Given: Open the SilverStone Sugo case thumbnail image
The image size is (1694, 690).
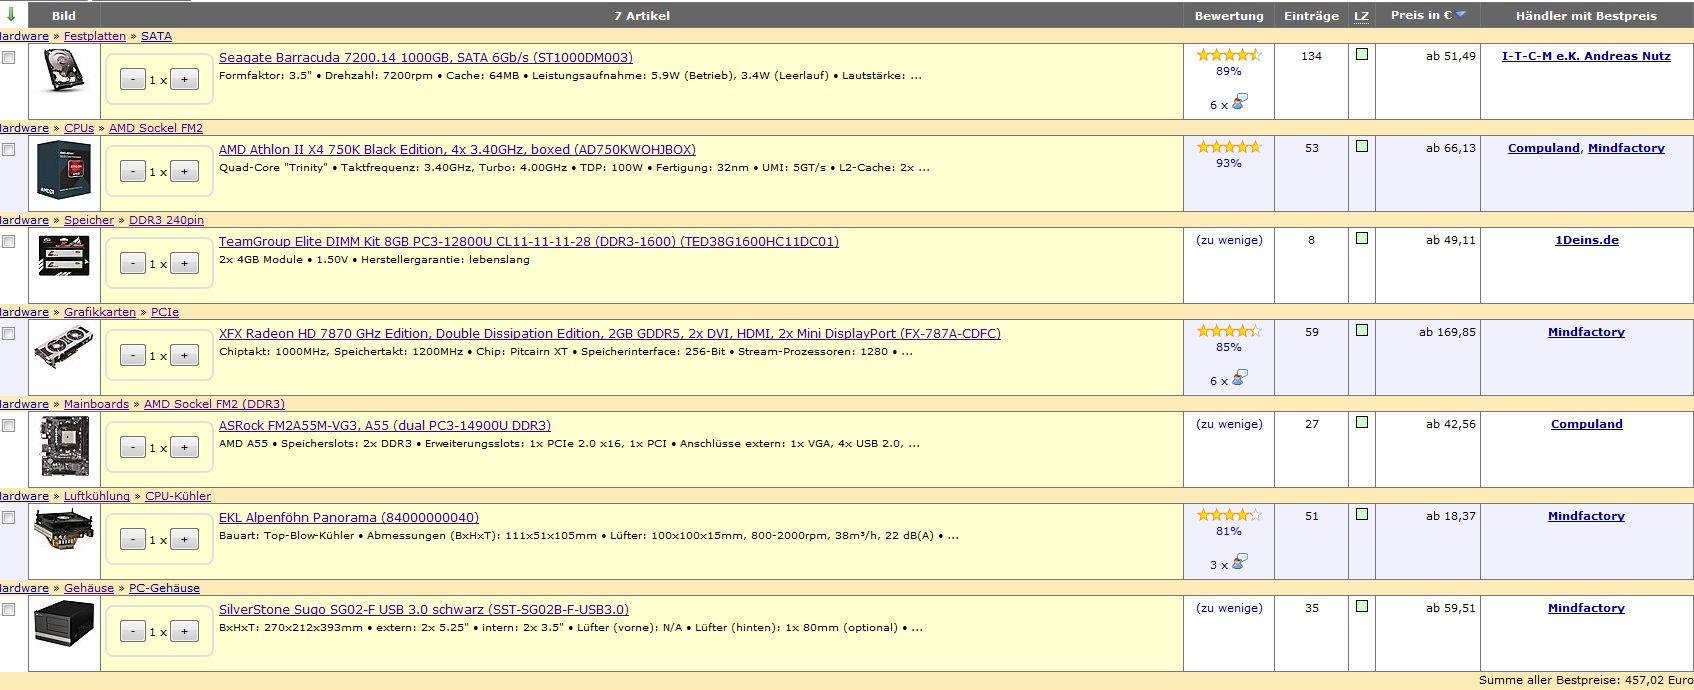Looking at the screenshot, I should point(64,625).
